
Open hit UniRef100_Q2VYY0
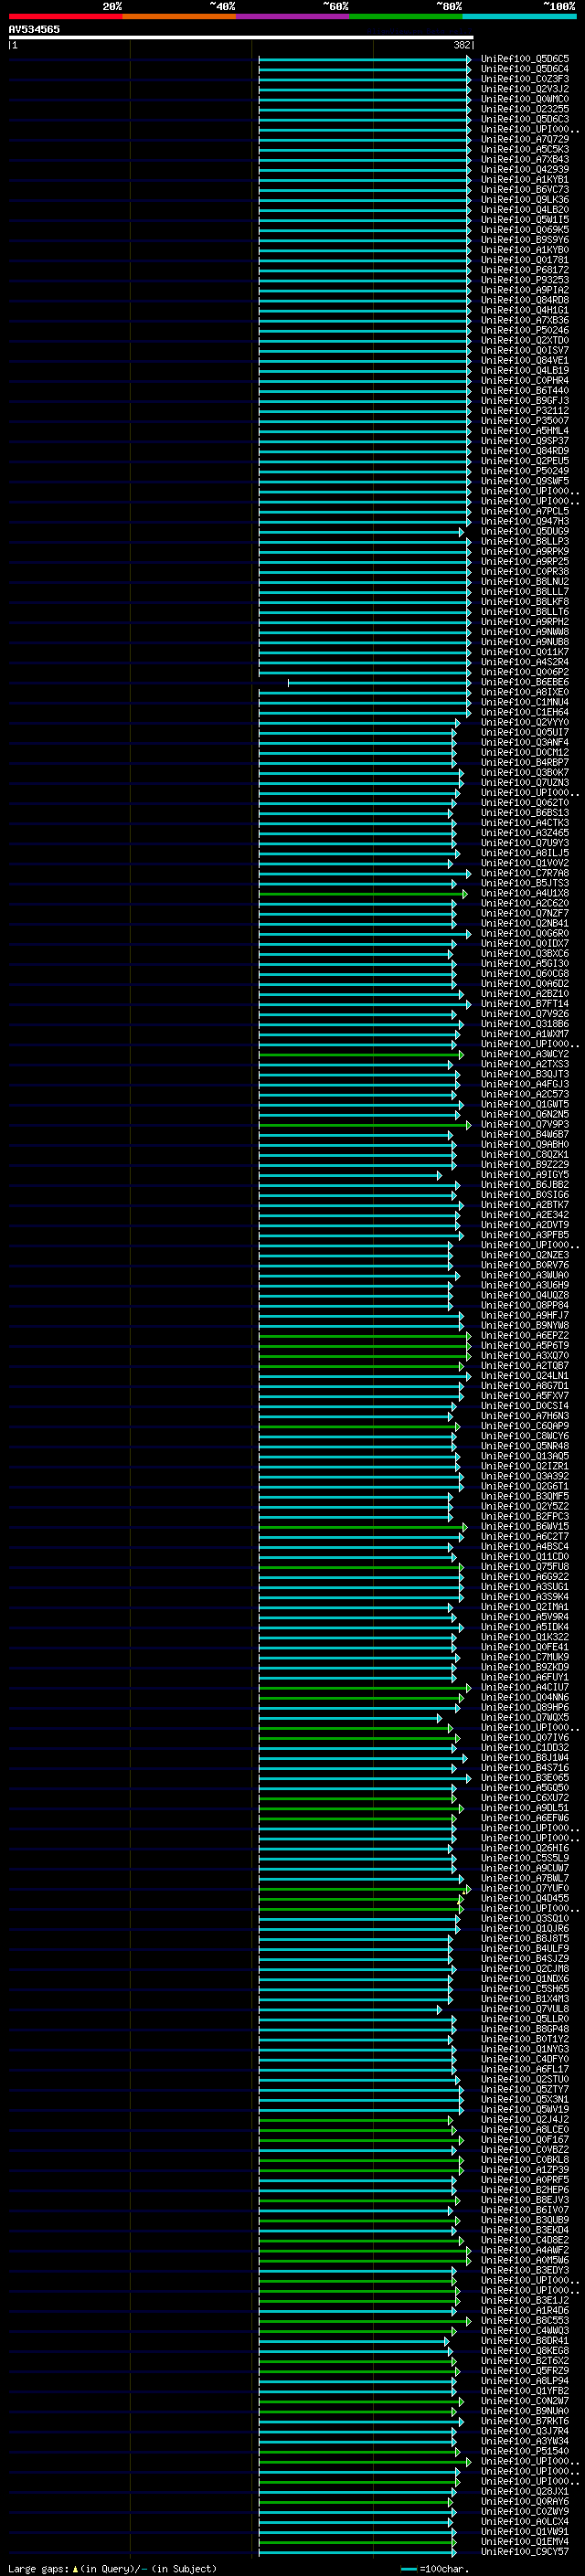(x=525, y=722)
